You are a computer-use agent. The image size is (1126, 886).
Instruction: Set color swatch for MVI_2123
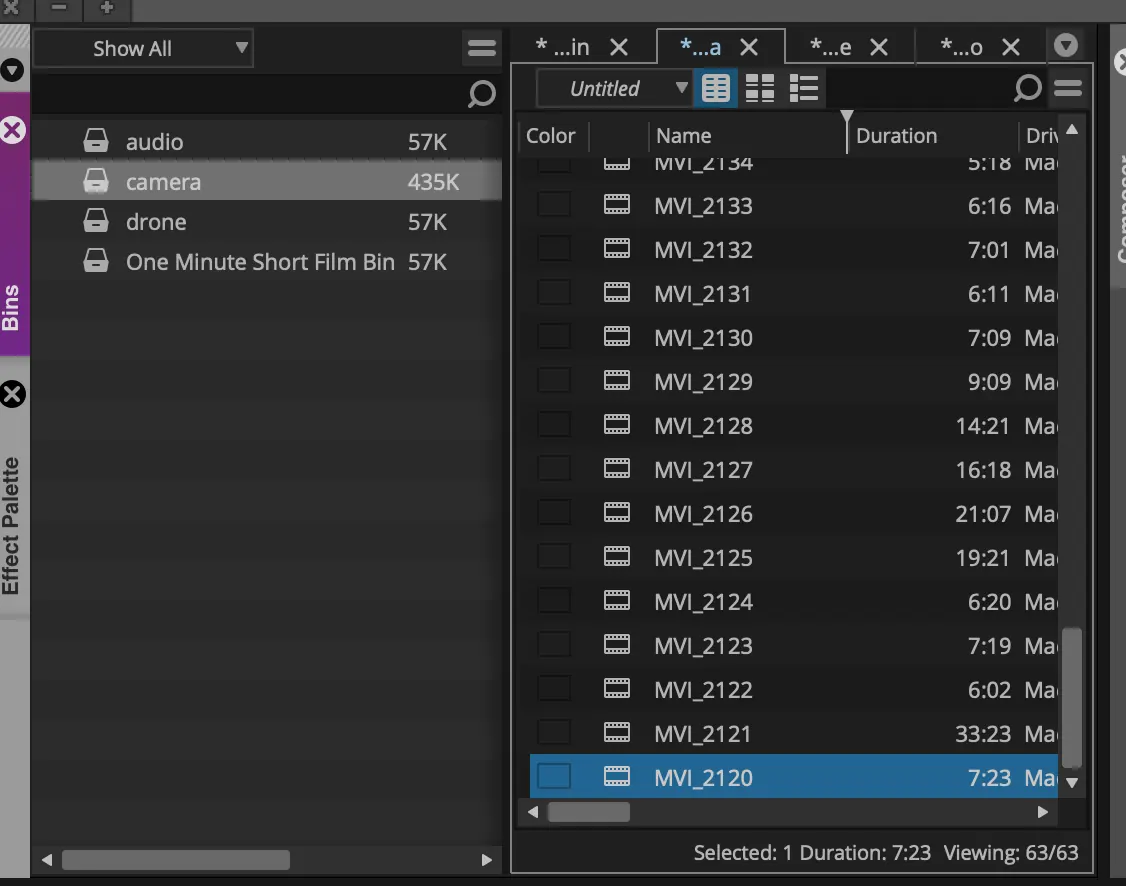pyautogui.click(x=554, y=645)
